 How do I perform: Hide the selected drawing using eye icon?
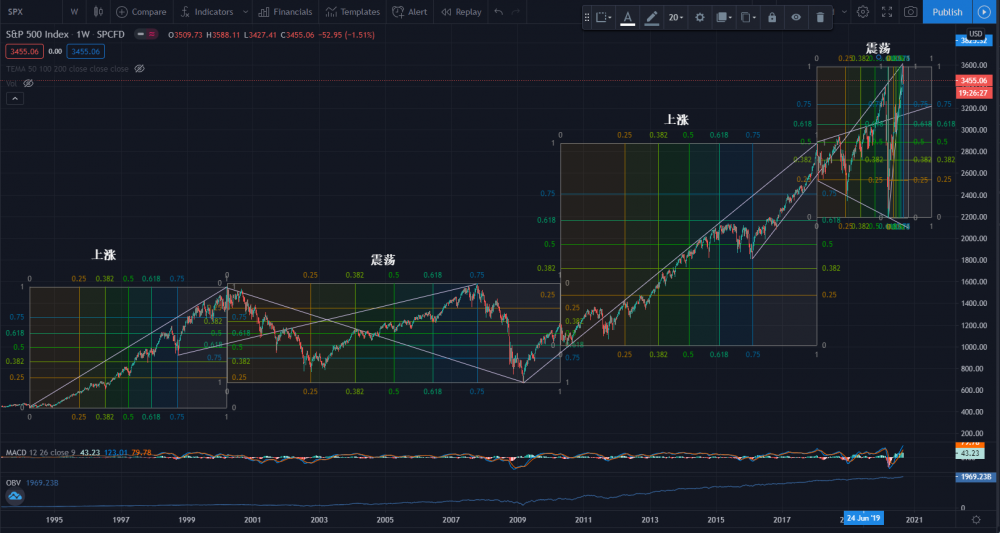795,17
